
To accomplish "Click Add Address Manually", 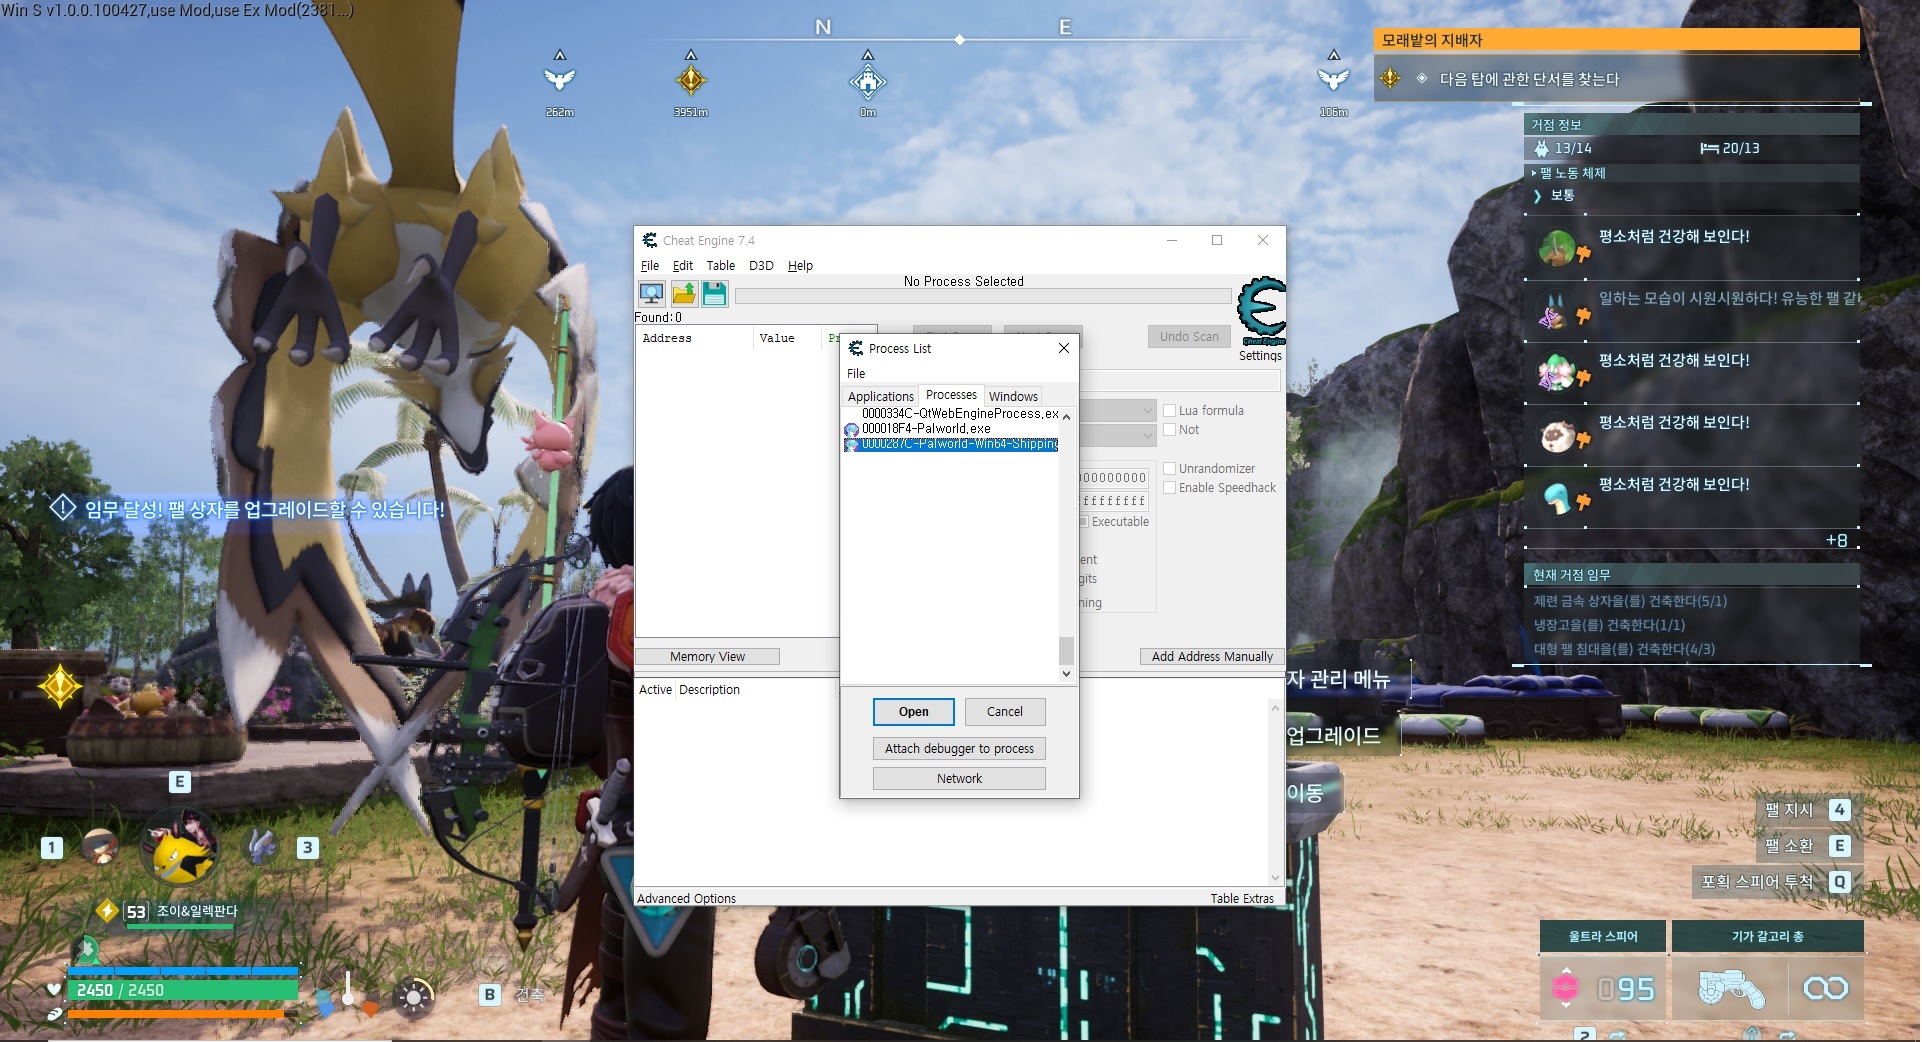I will pyautogui.click(x=1212, y=656).
